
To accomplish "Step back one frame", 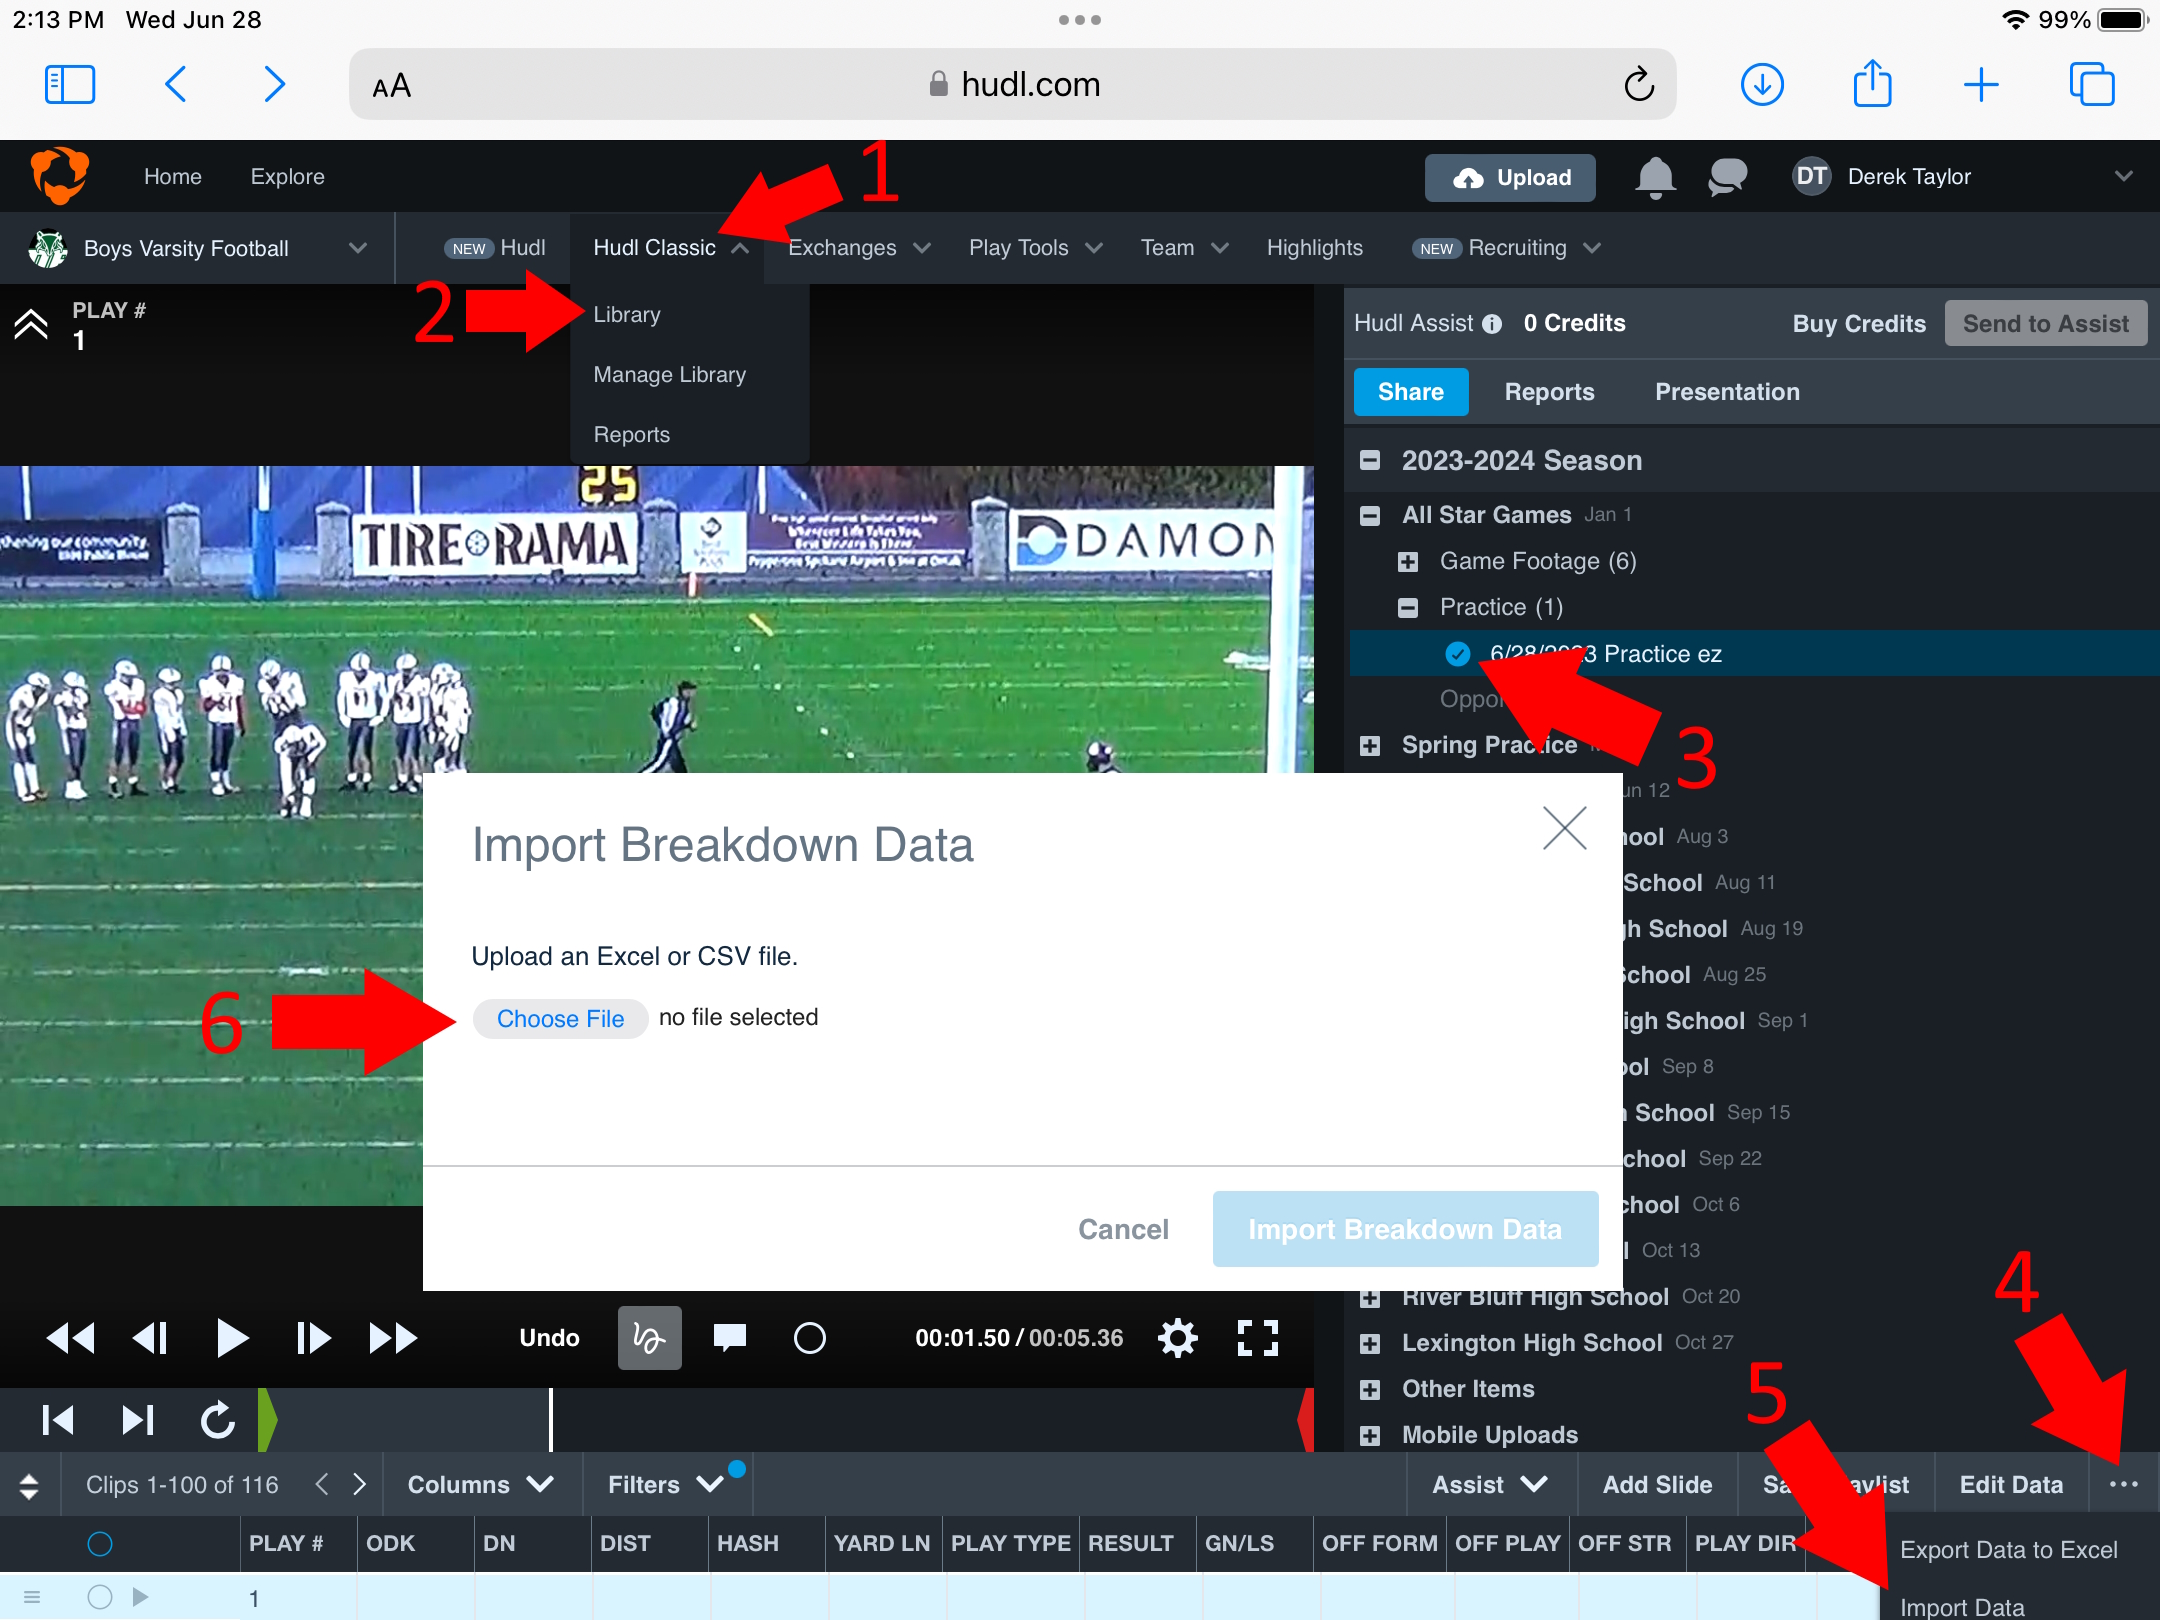I will click(151, 1338).
